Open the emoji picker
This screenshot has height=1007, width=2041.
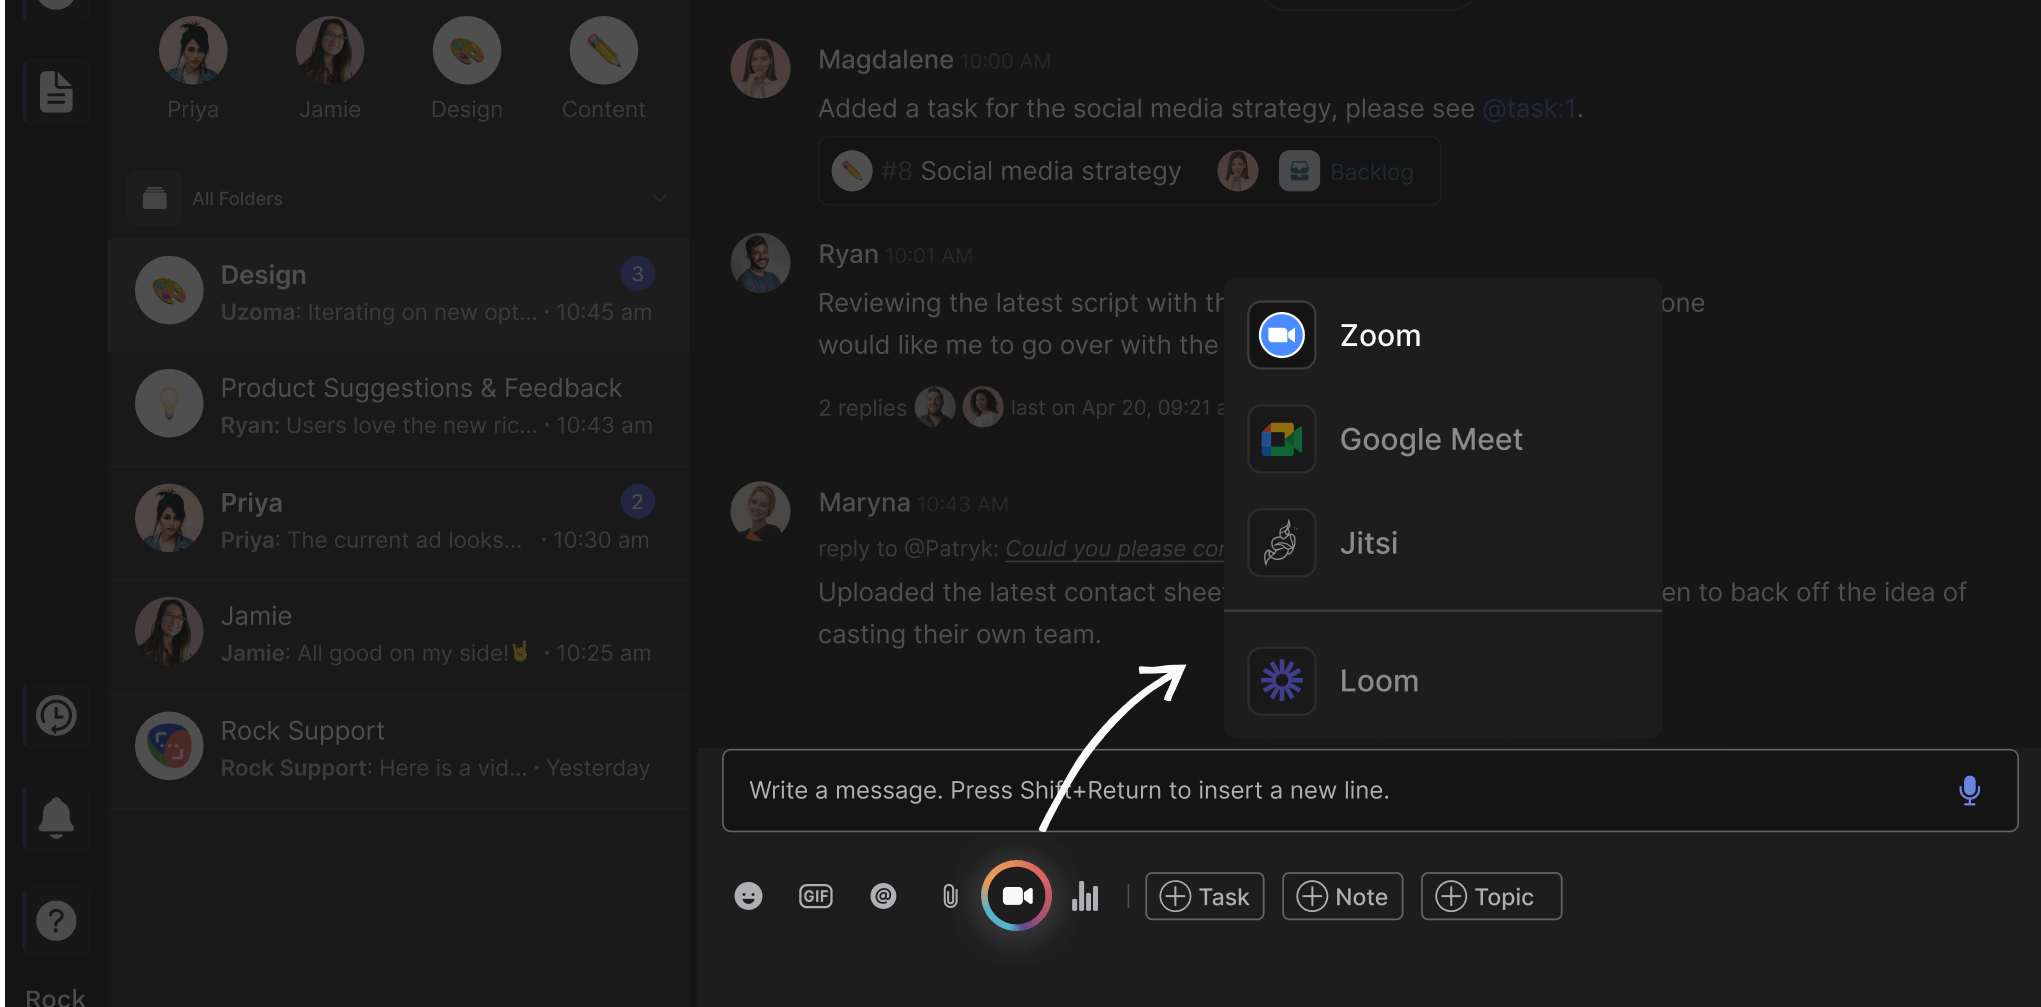(x=748, y=896)
